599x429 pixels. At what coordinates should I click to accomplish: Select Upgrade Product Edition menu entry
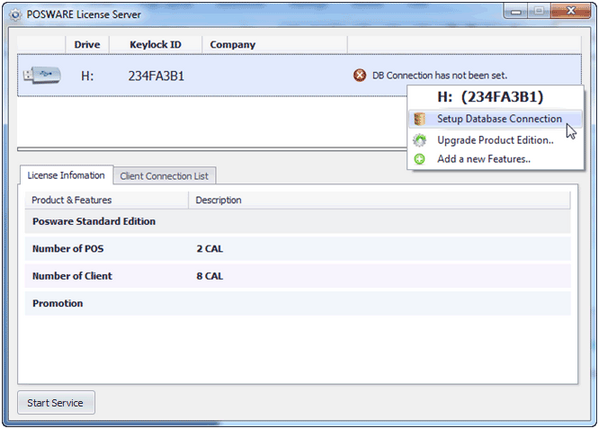pyautogui.click(x=495, y=140)
